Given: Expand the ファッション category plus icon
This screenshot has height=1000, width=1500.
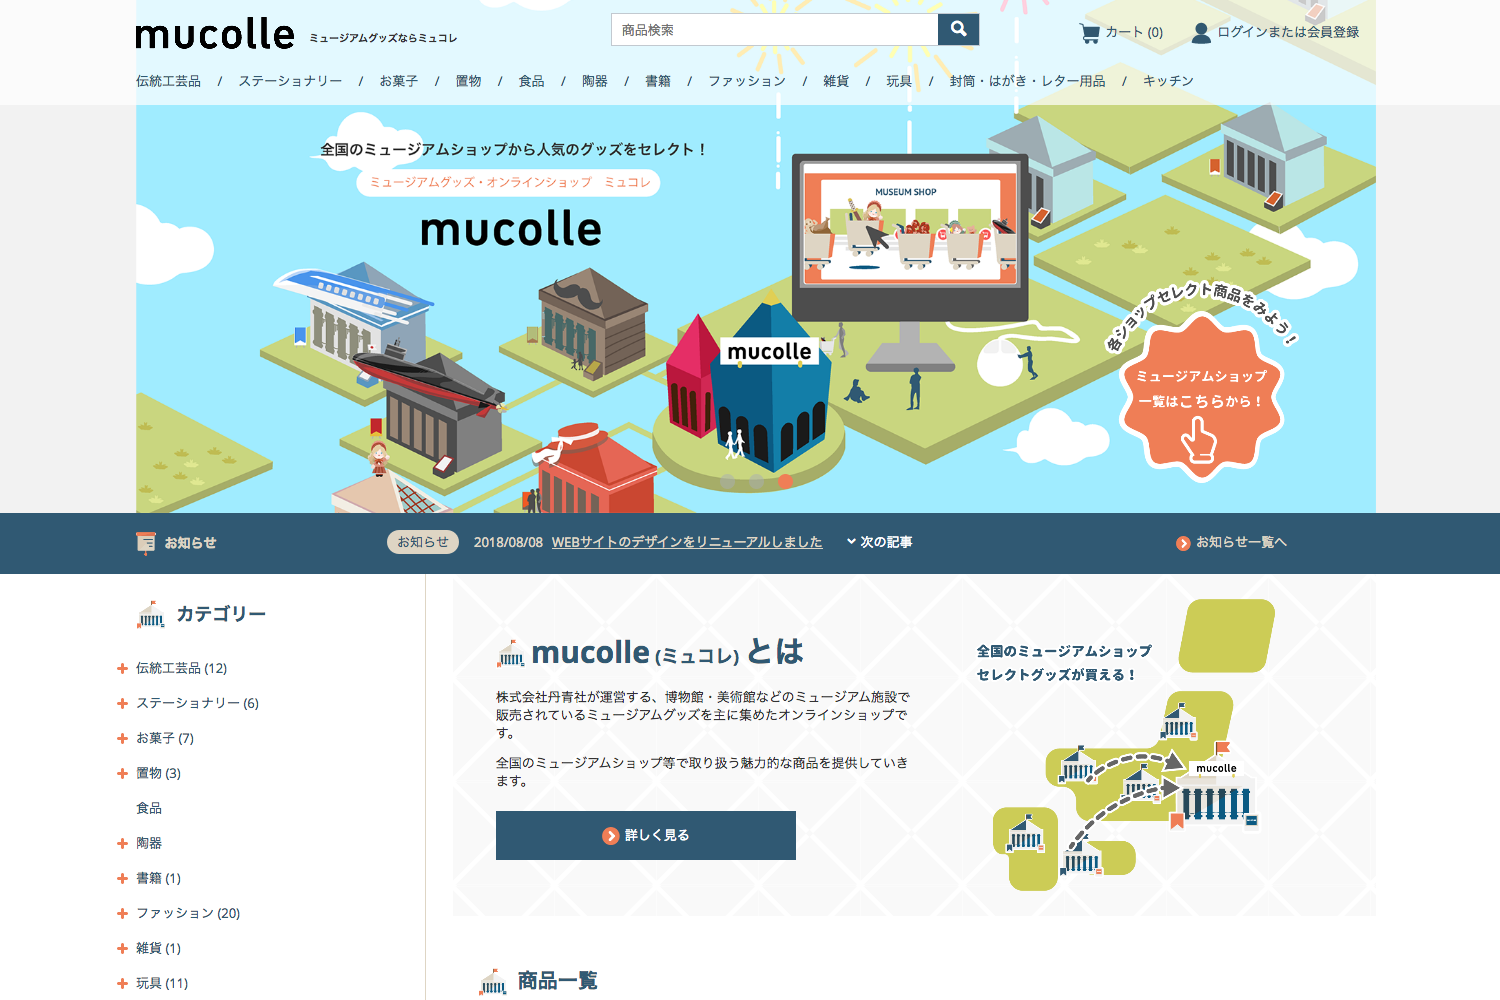Looking at the screenshot, I should coord(122,913).
